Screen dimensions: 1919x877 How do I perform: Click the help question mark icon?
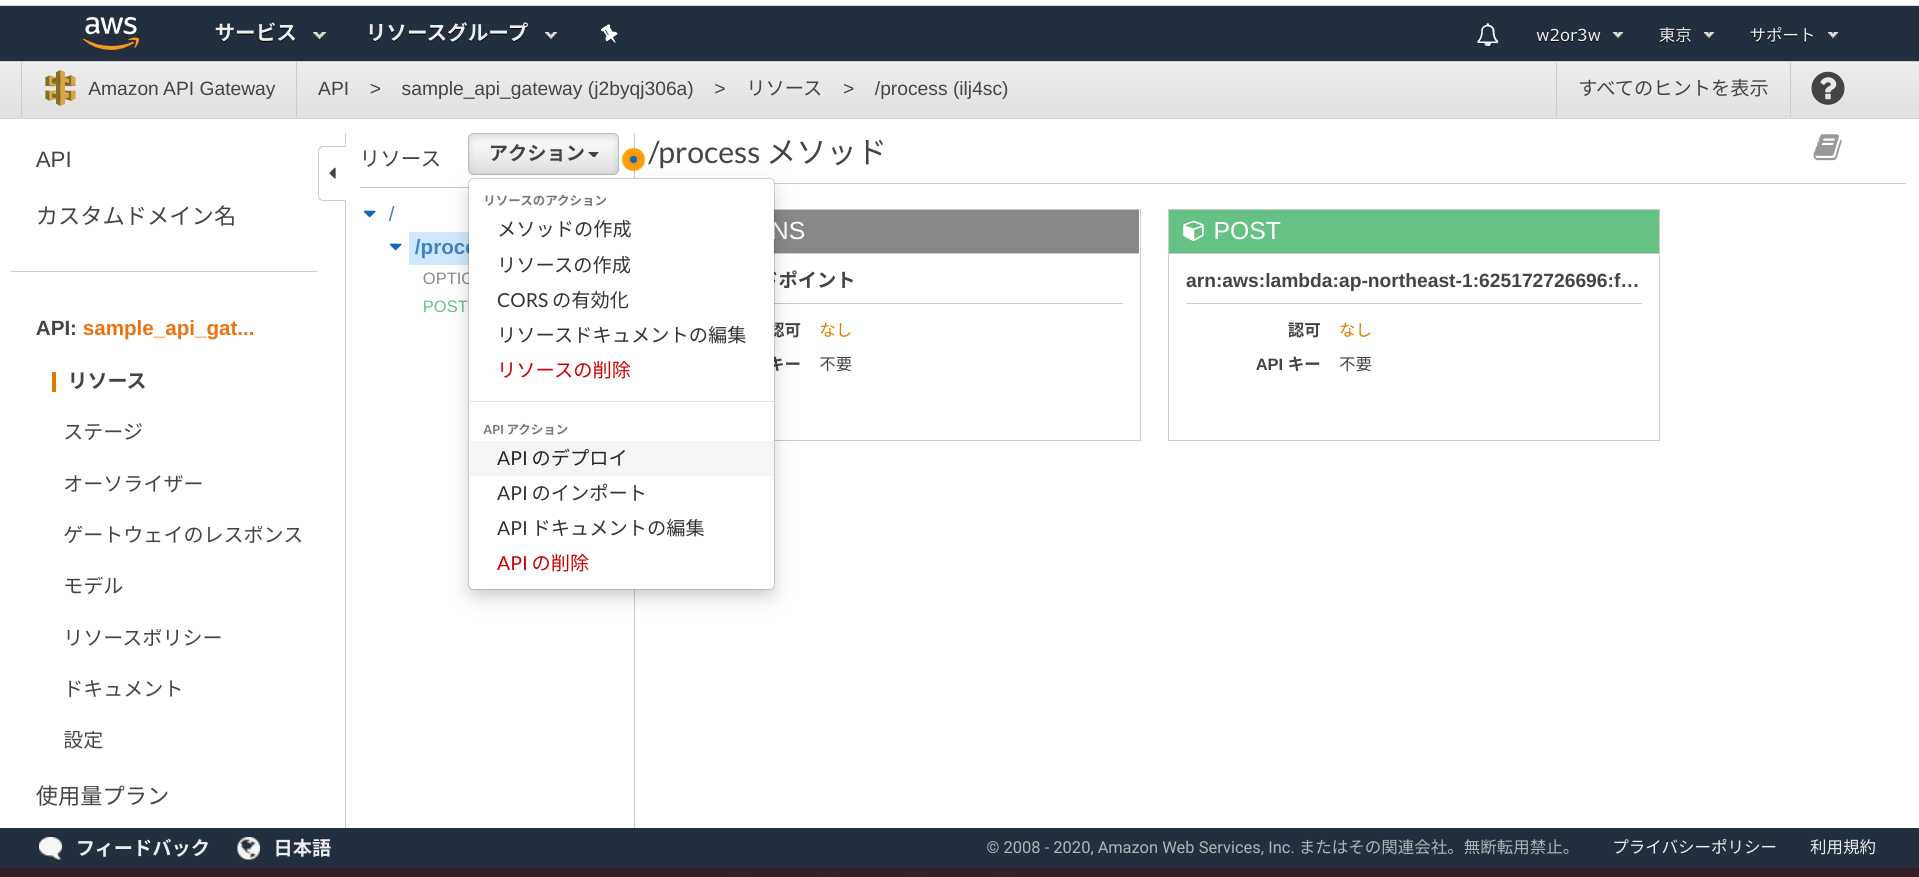[1827, 89]
